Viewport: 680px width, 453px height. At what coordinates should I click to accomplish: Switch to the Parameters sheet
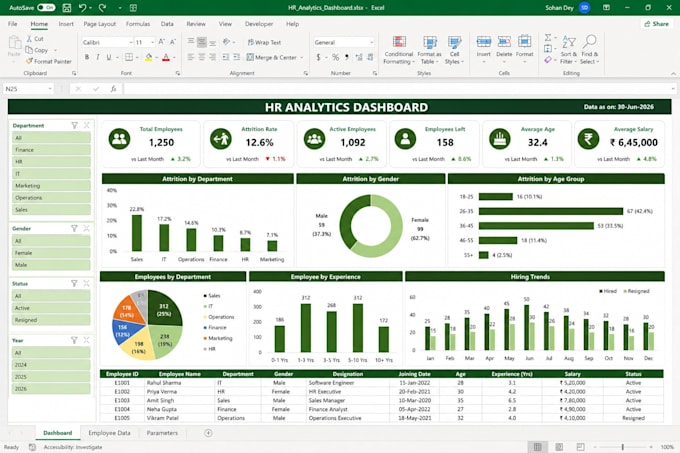click(162, 433)
